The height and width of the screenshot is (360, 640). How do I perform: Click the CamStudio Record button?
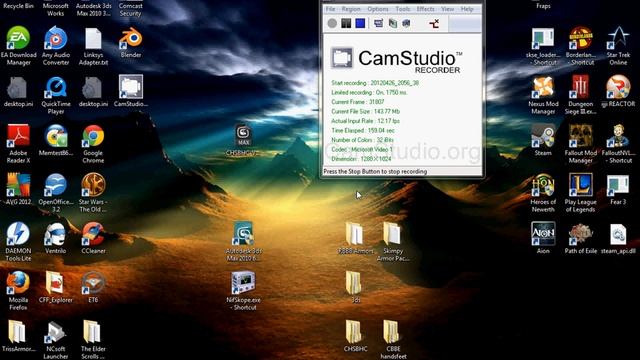[332, 23]
